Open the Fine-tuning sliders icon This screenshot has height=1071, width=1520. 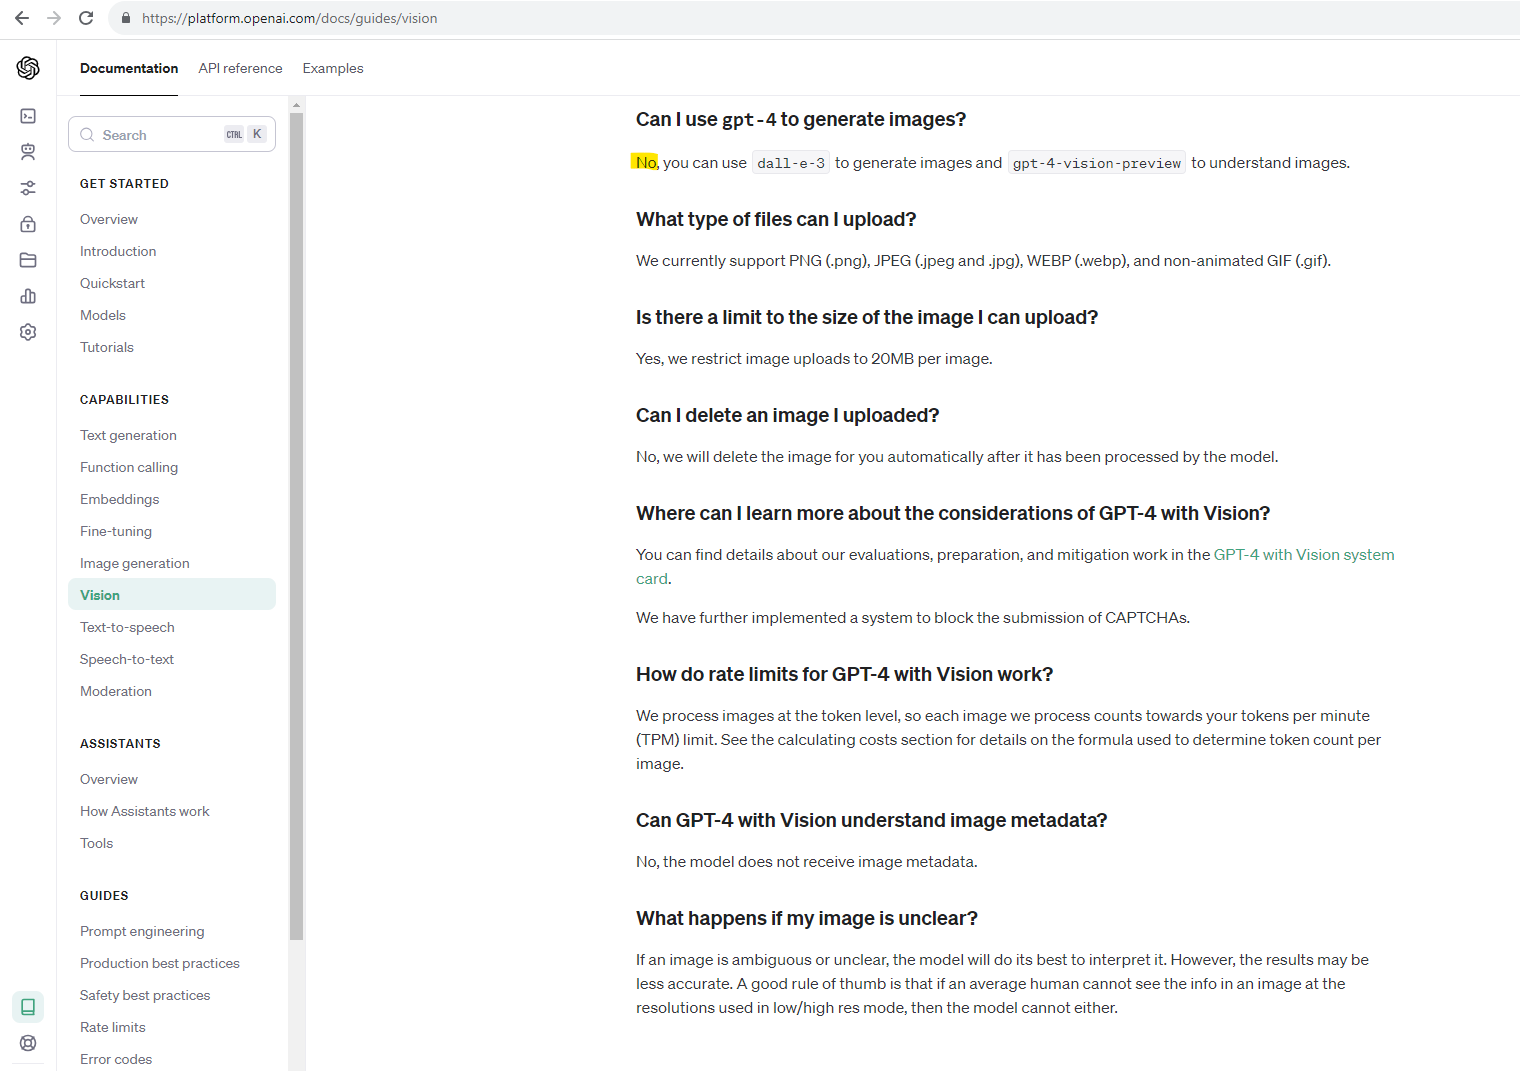[28, 188]
